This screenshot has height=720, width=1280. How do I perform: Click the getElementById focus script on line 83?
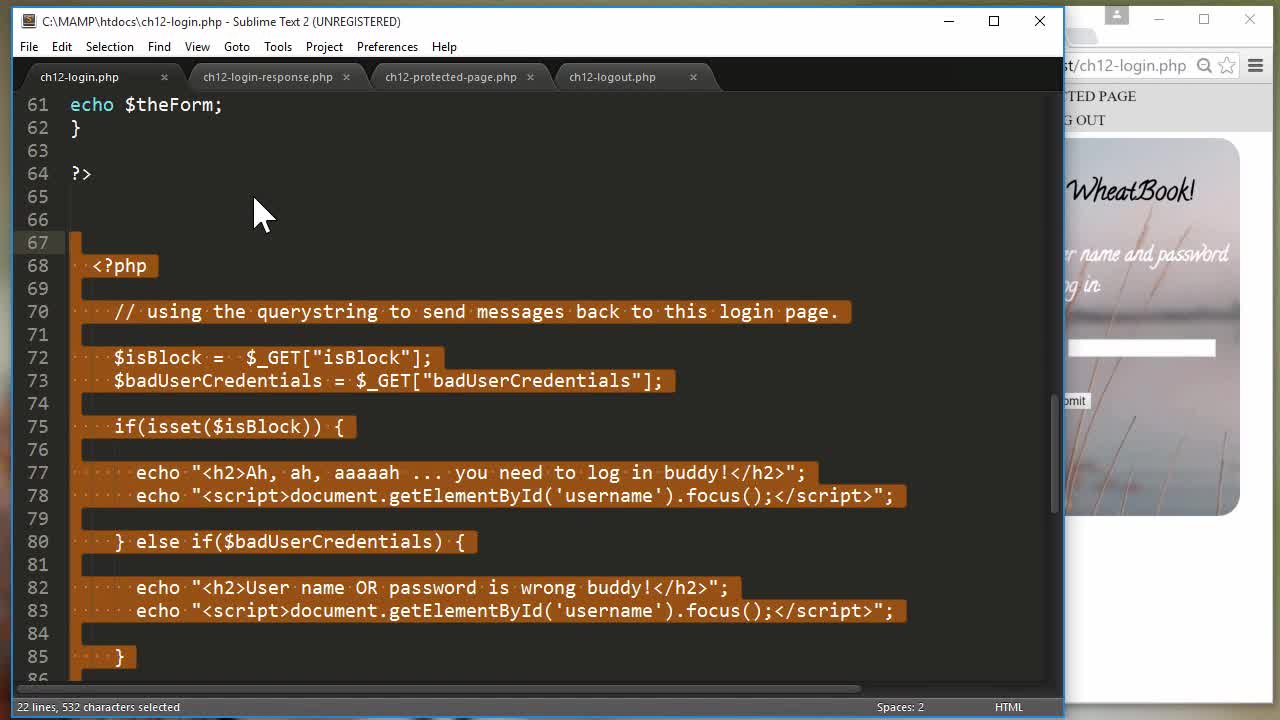[515, 610]
